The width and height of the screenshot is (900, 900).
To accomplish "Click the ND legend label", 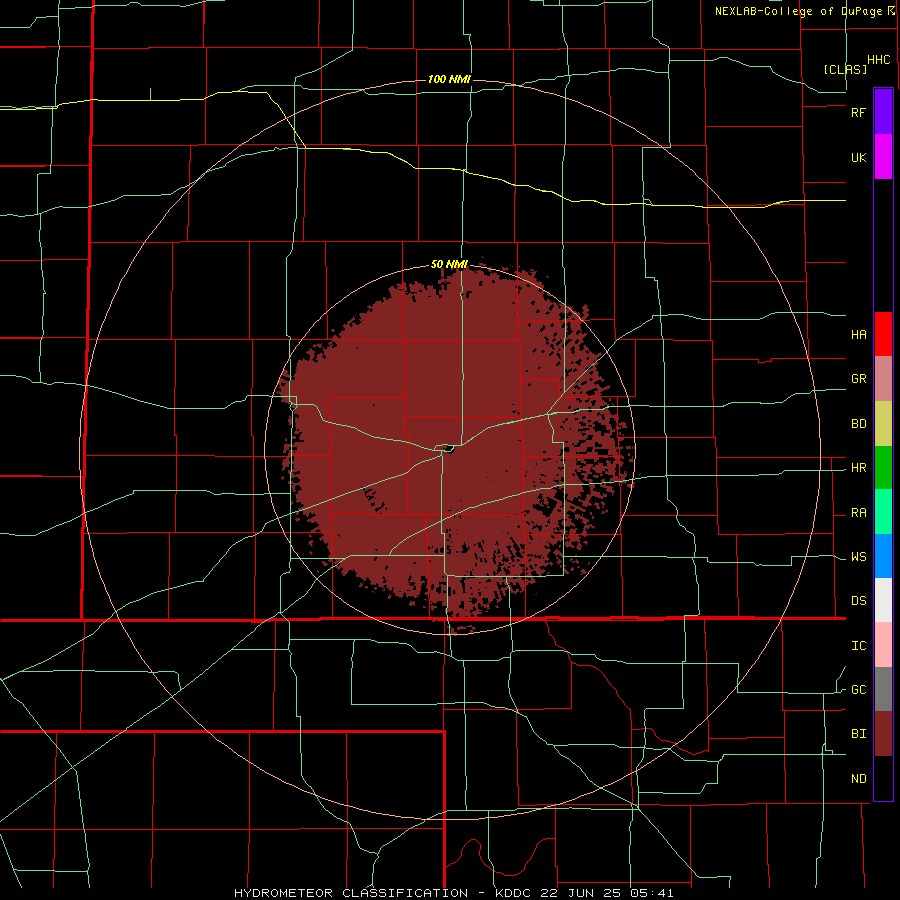I will (858, 779).
